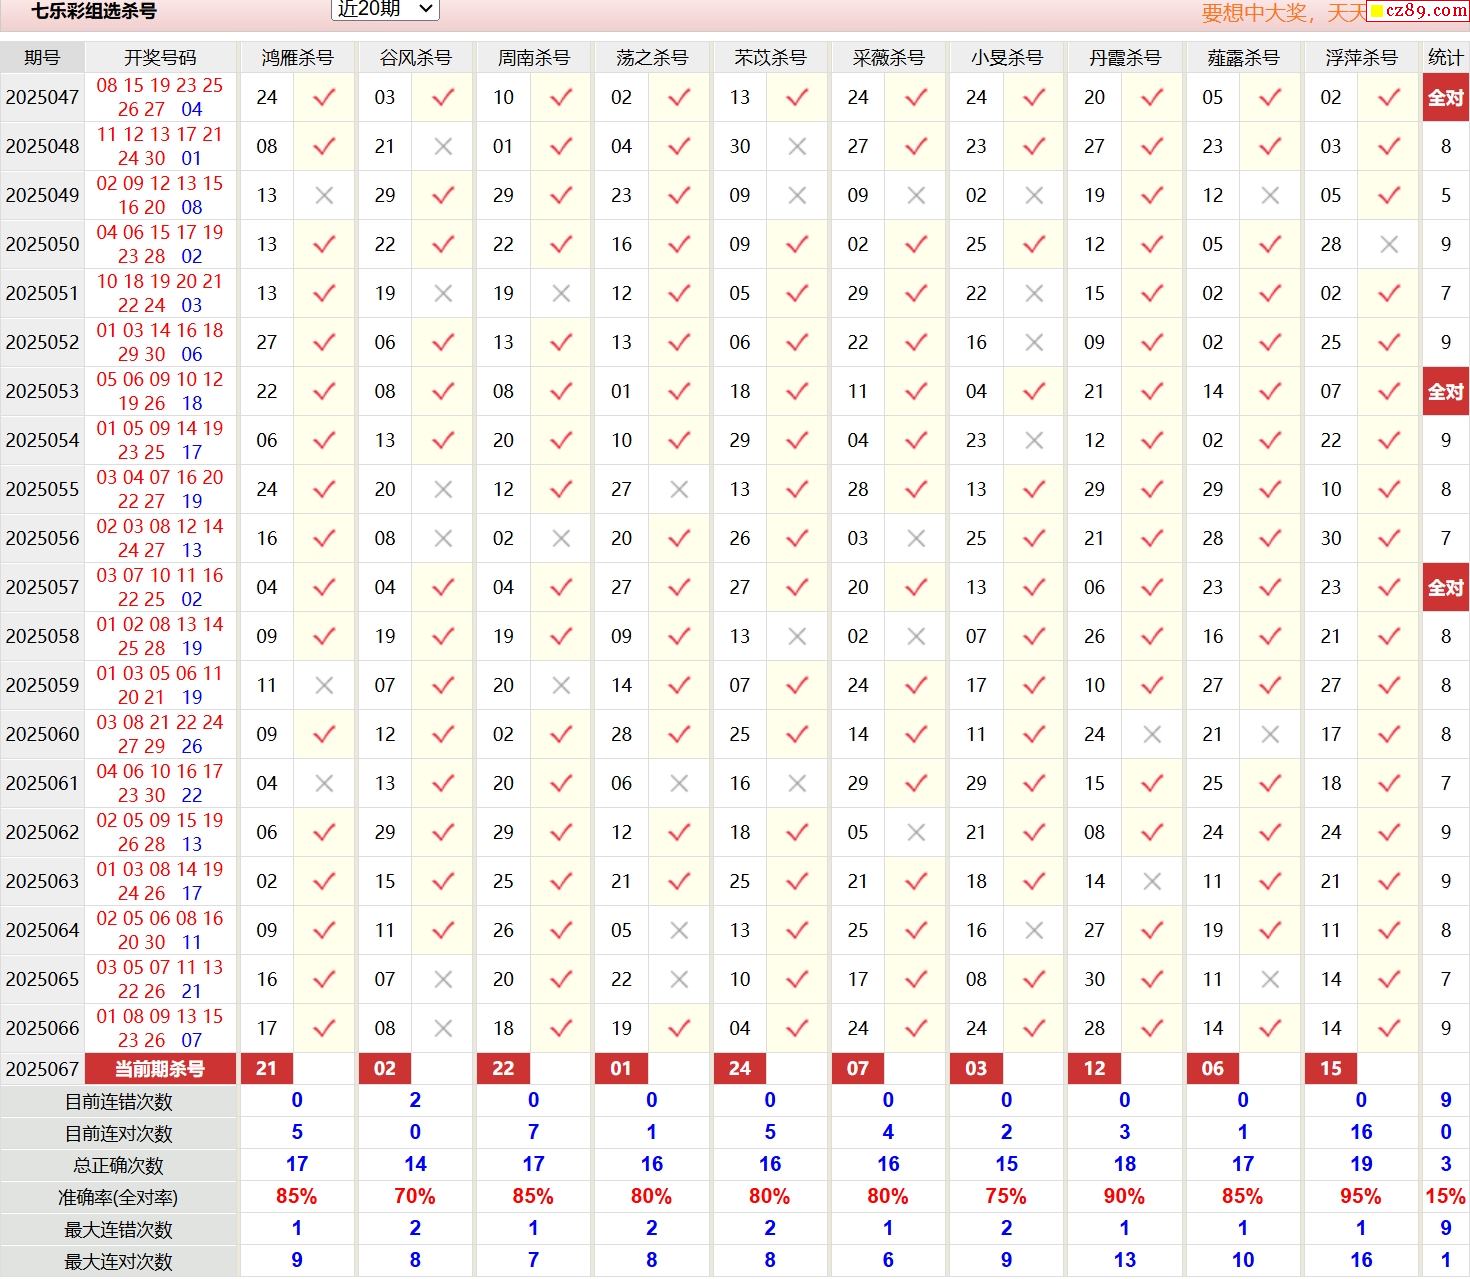Click the X mark for 采薇杀号 in row 2025049
Screen dimensions: 1470x1279
(916, 196)
